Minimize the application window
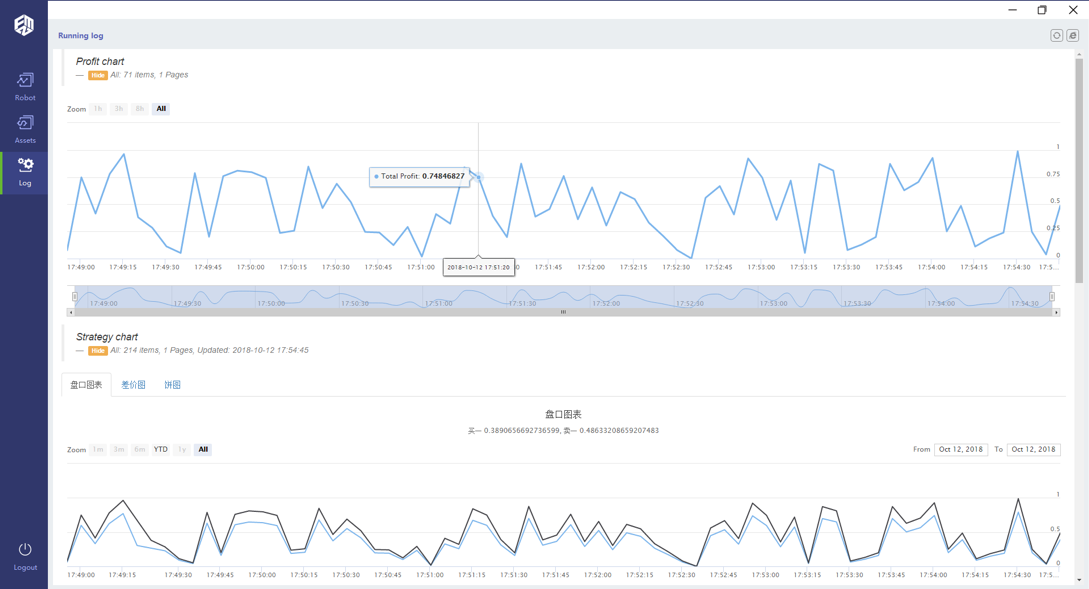The height and width of the screenshot is (589, 1089). click(x=1013, y=10)
